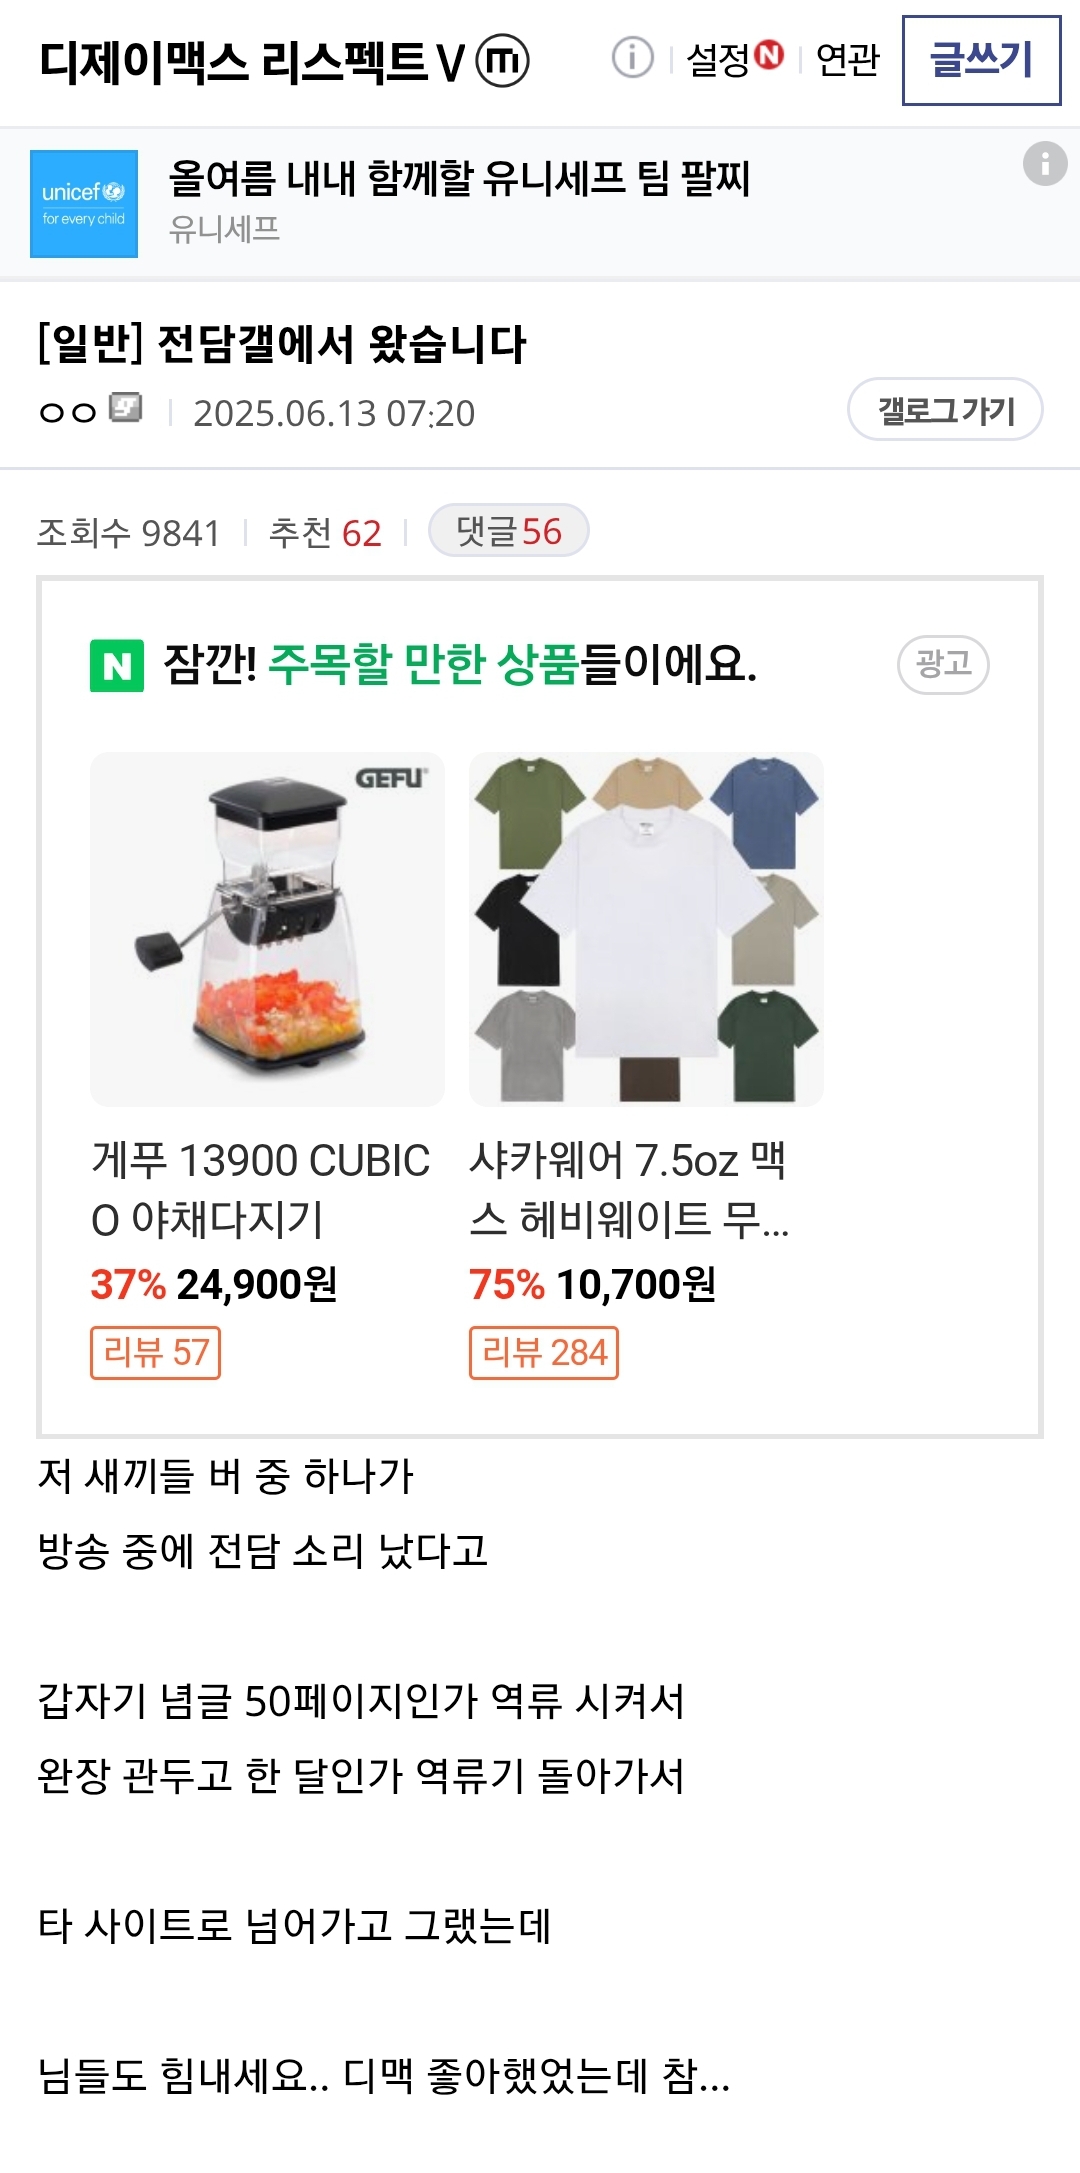
Task: Click the green Naver N logo
Action: pos(117,665)
